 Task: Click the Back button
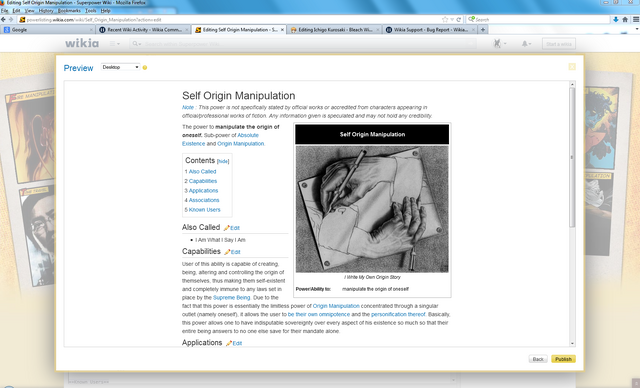[538, 359]
